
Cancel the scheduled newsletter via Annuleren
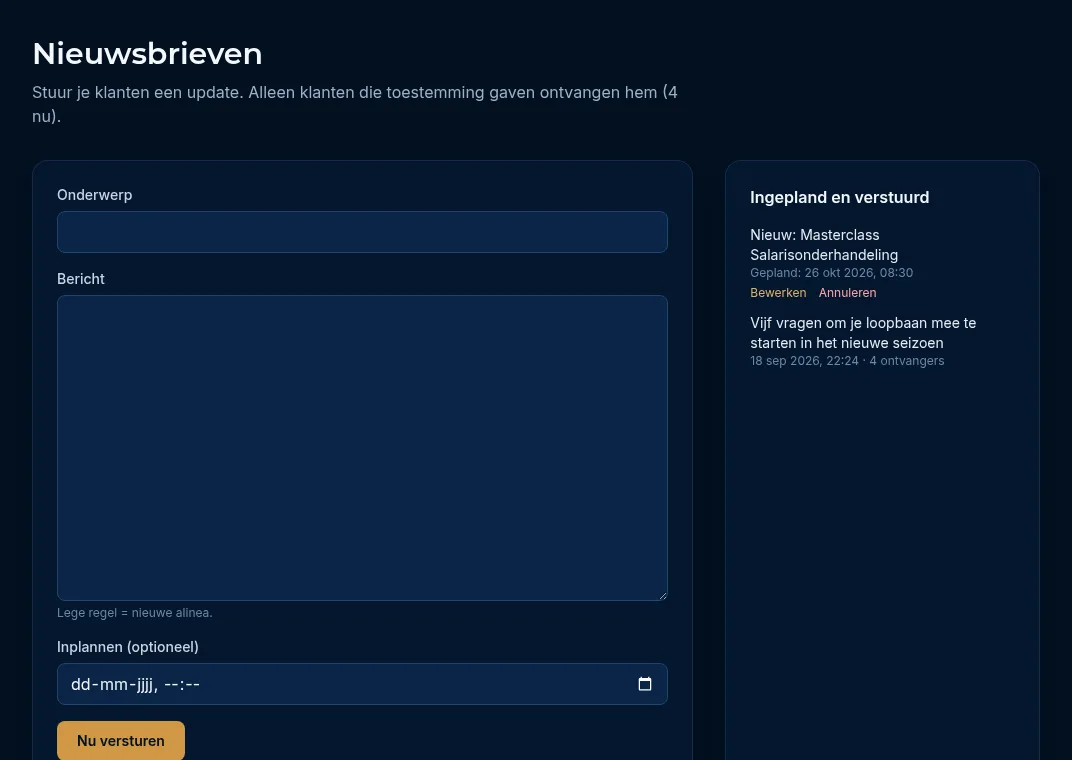point(847,293)
